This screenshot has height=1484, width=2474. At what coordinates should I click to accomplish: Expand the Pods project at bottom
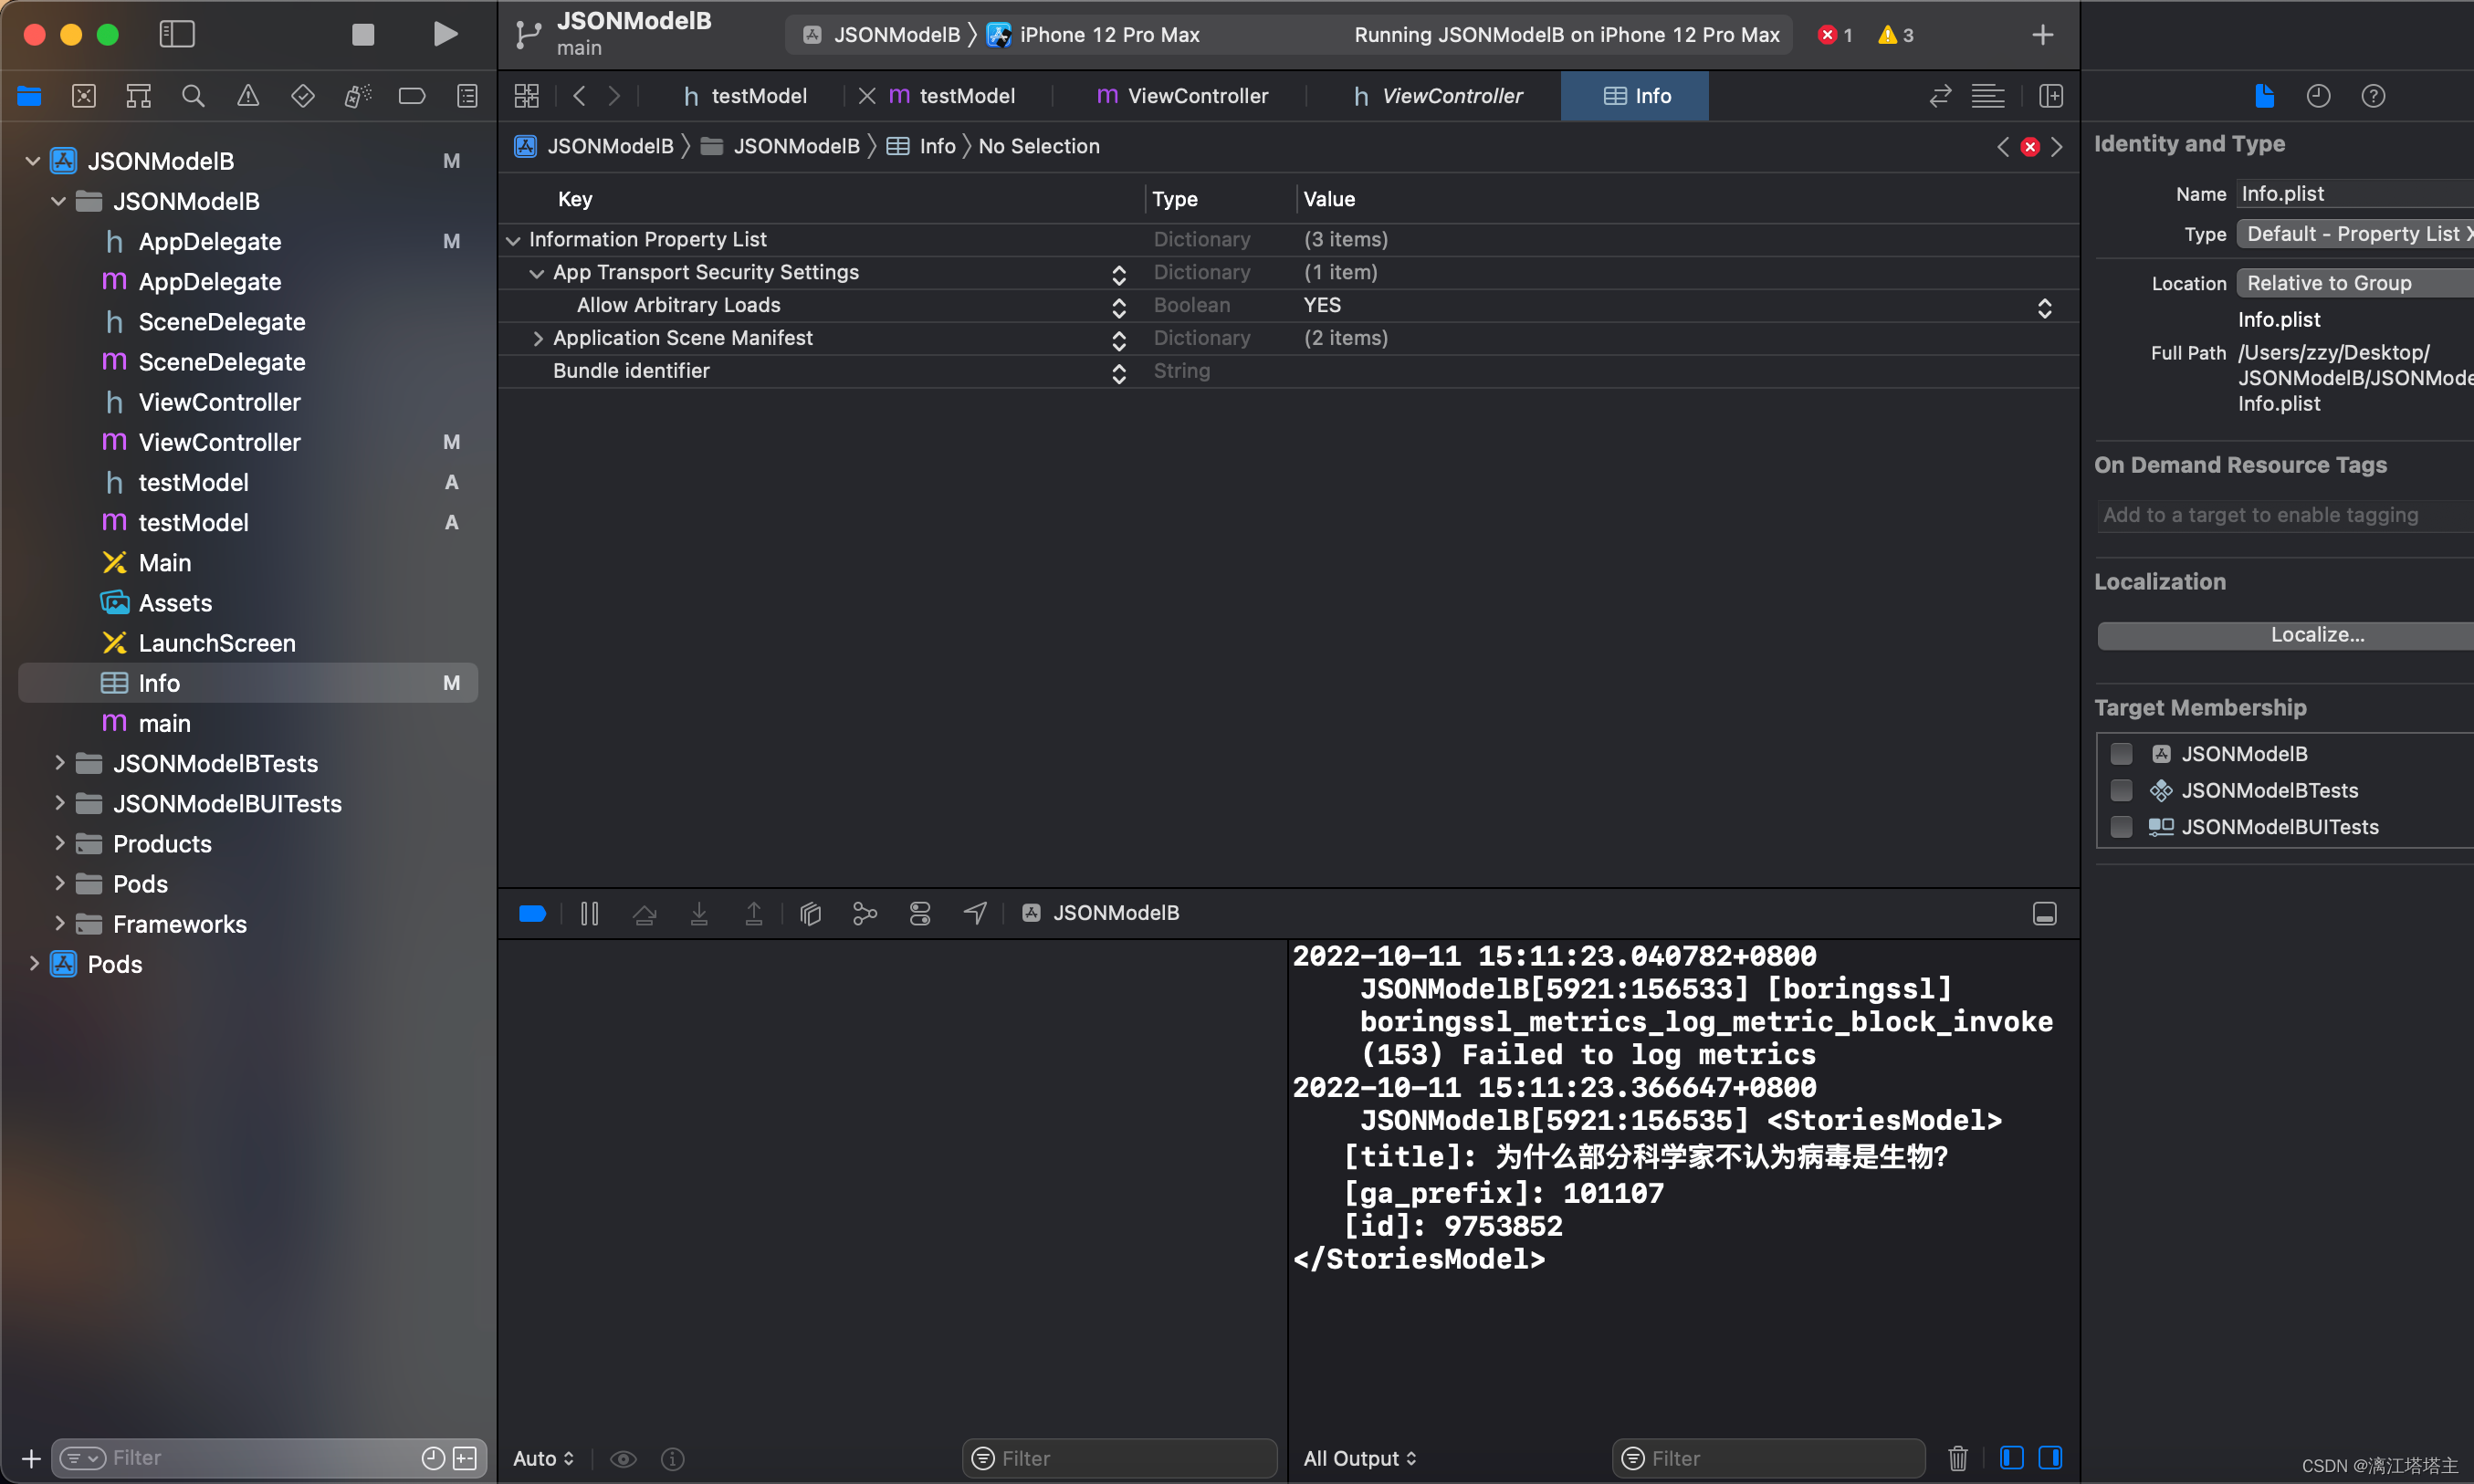click(x=33, y=963)
